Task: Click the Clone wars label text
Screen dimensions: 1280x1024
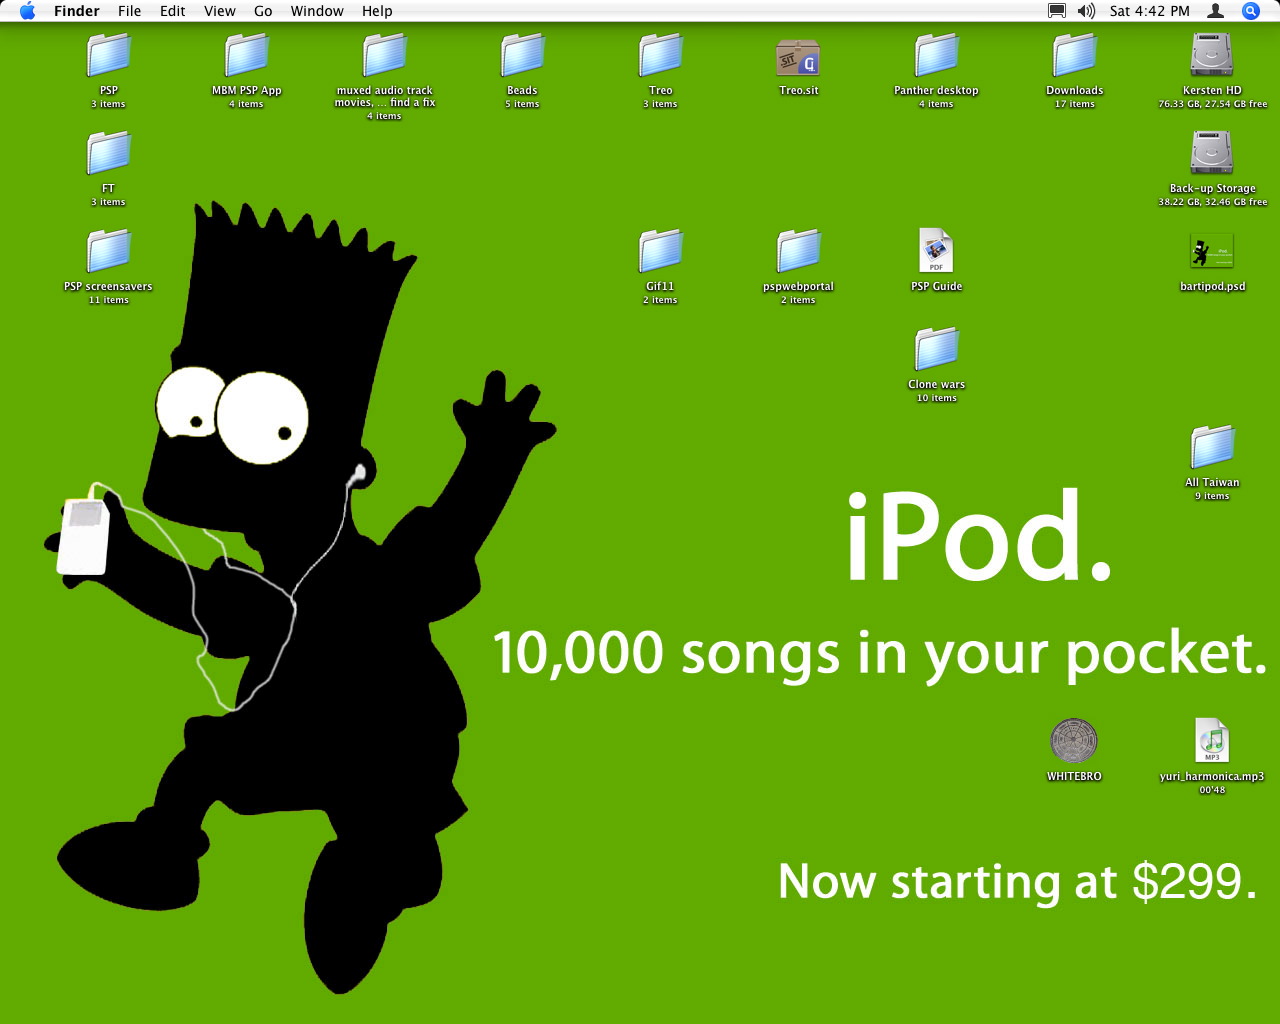Action: [936, 384]
